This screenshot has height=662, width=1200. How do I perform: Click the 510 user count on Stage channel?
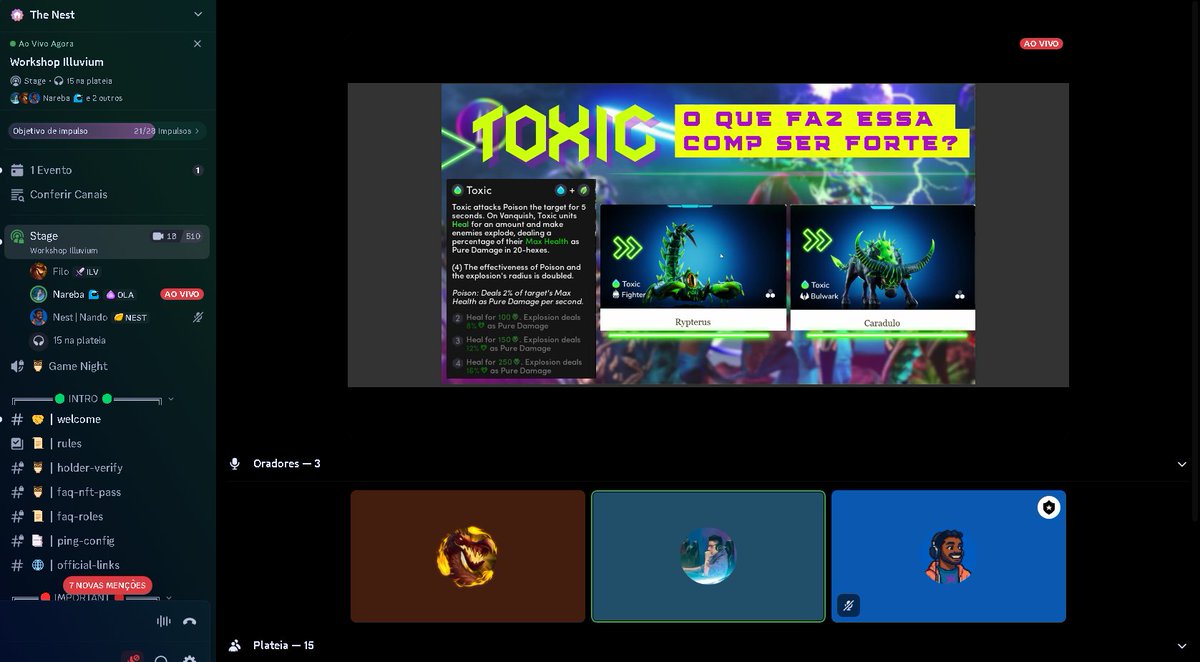(193, 236)
